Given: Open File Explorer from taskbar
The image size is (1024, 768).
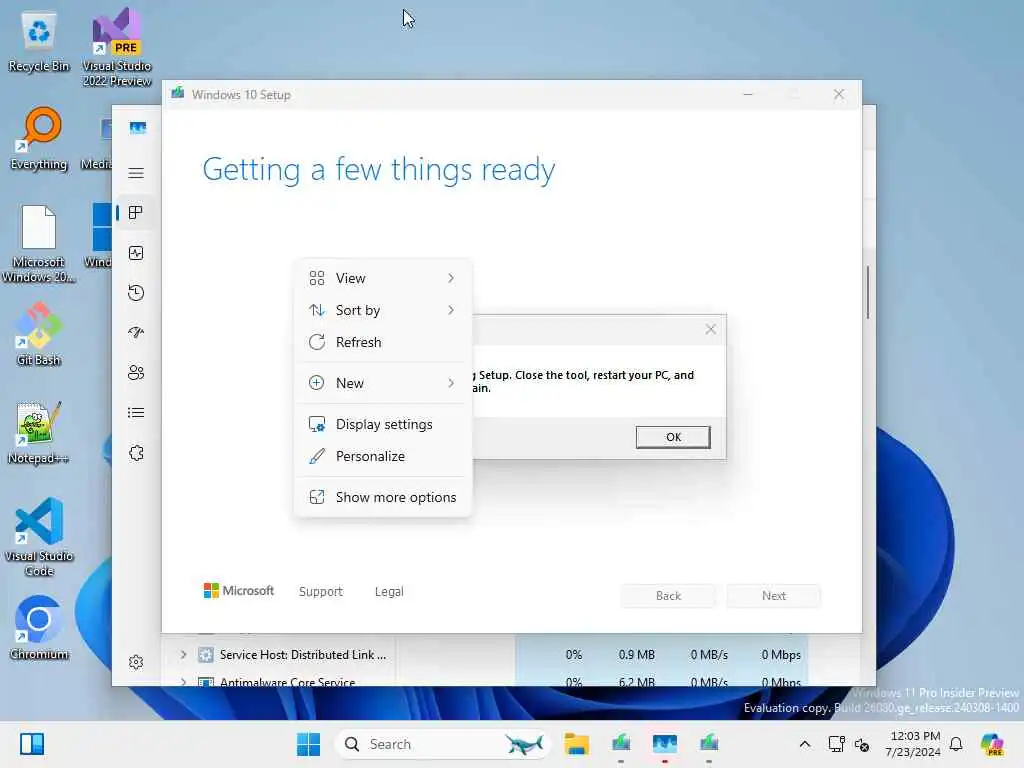Looking at the screenshot, I should pos(577,744).
